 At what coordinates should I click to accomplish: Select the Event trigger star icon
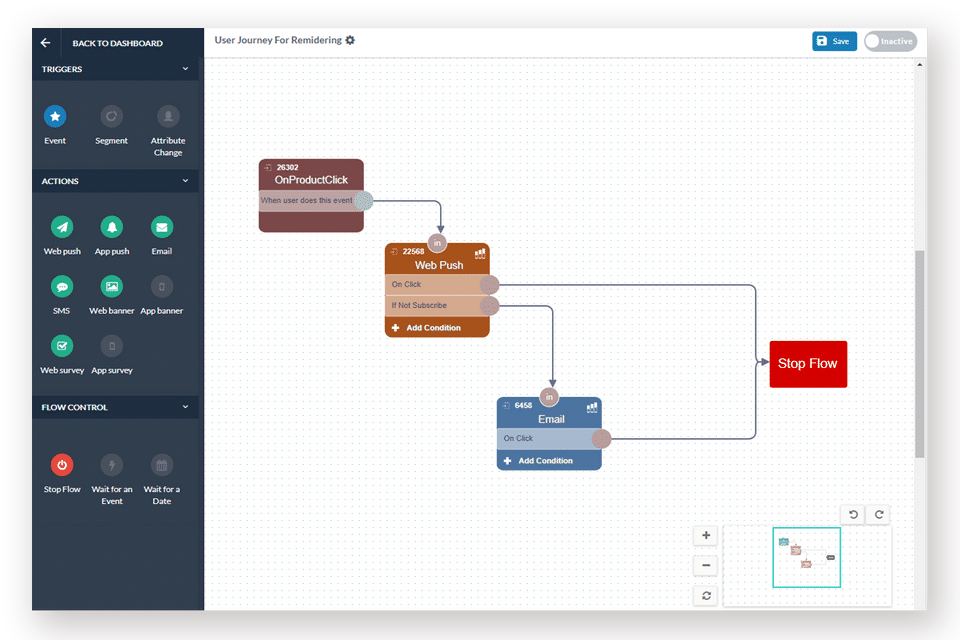point(55,116)
